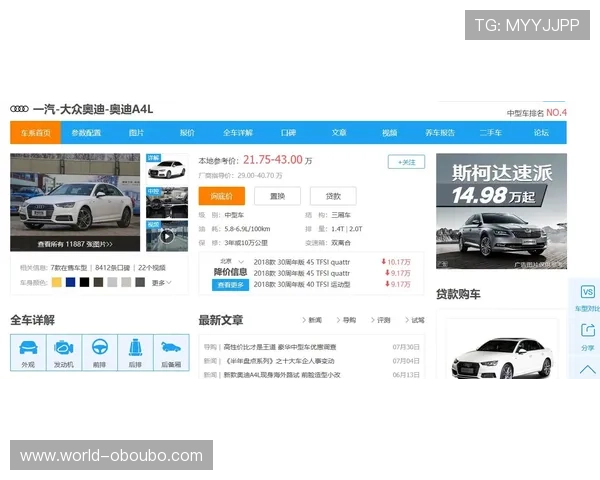Click the orange 询底价 button
The image size is (600, 480).
point(221,196)
